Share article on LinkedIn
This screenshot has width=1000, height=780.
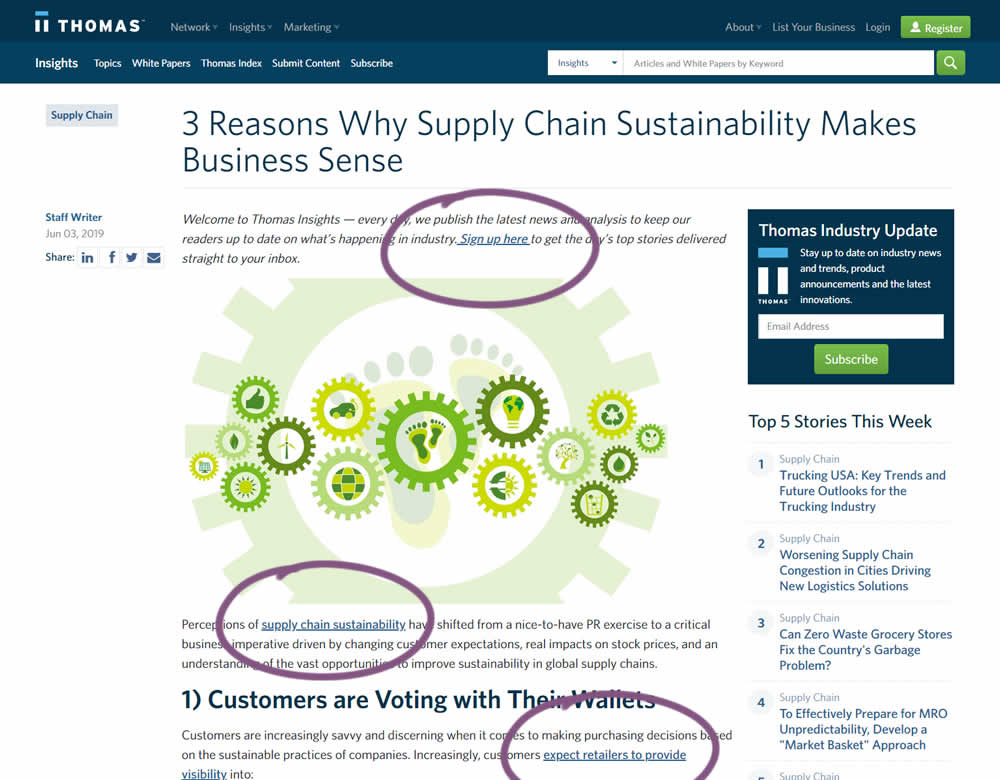(88, 258)
